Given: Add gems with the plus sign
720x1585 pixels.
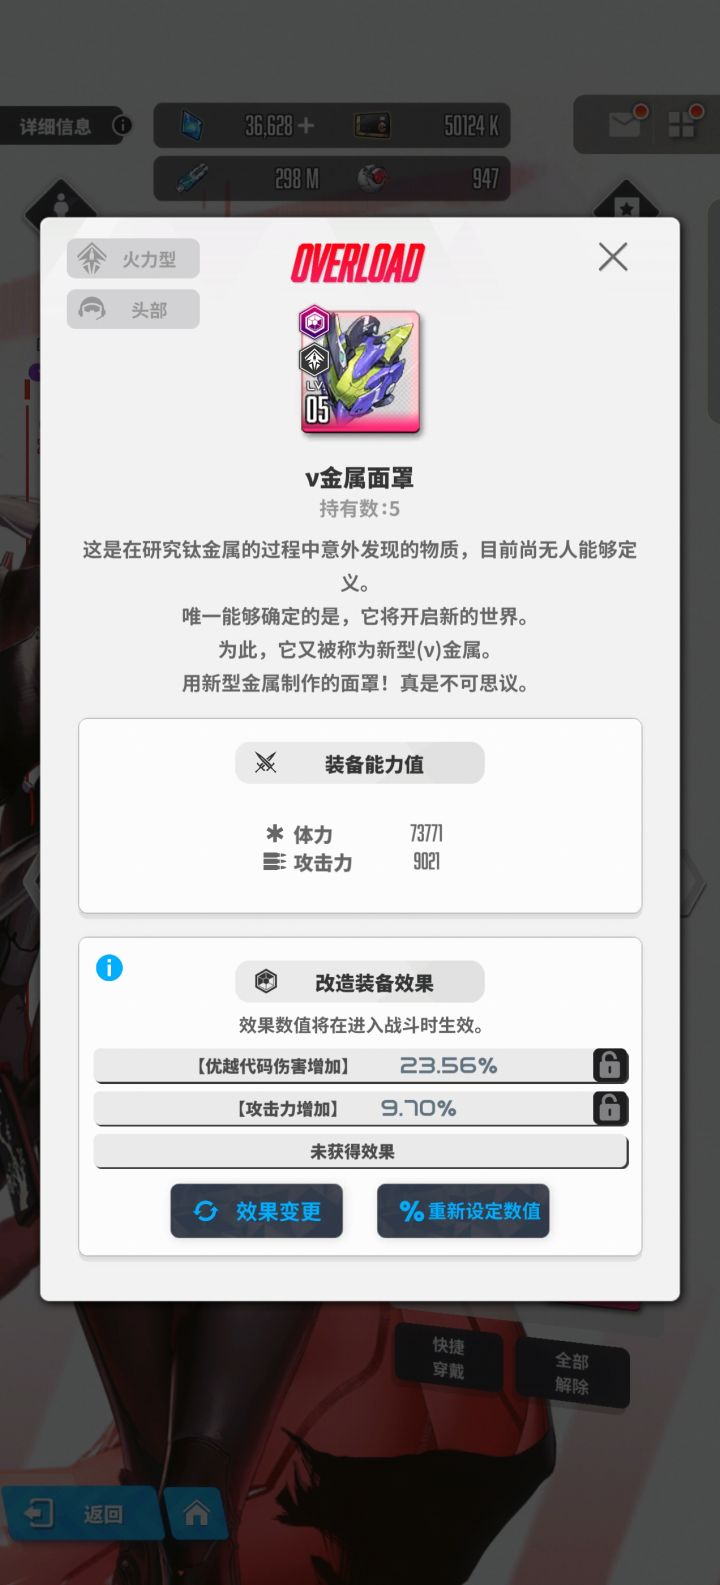Looking at the screenshot, I should pyautogui.click(x=306, y=125).
